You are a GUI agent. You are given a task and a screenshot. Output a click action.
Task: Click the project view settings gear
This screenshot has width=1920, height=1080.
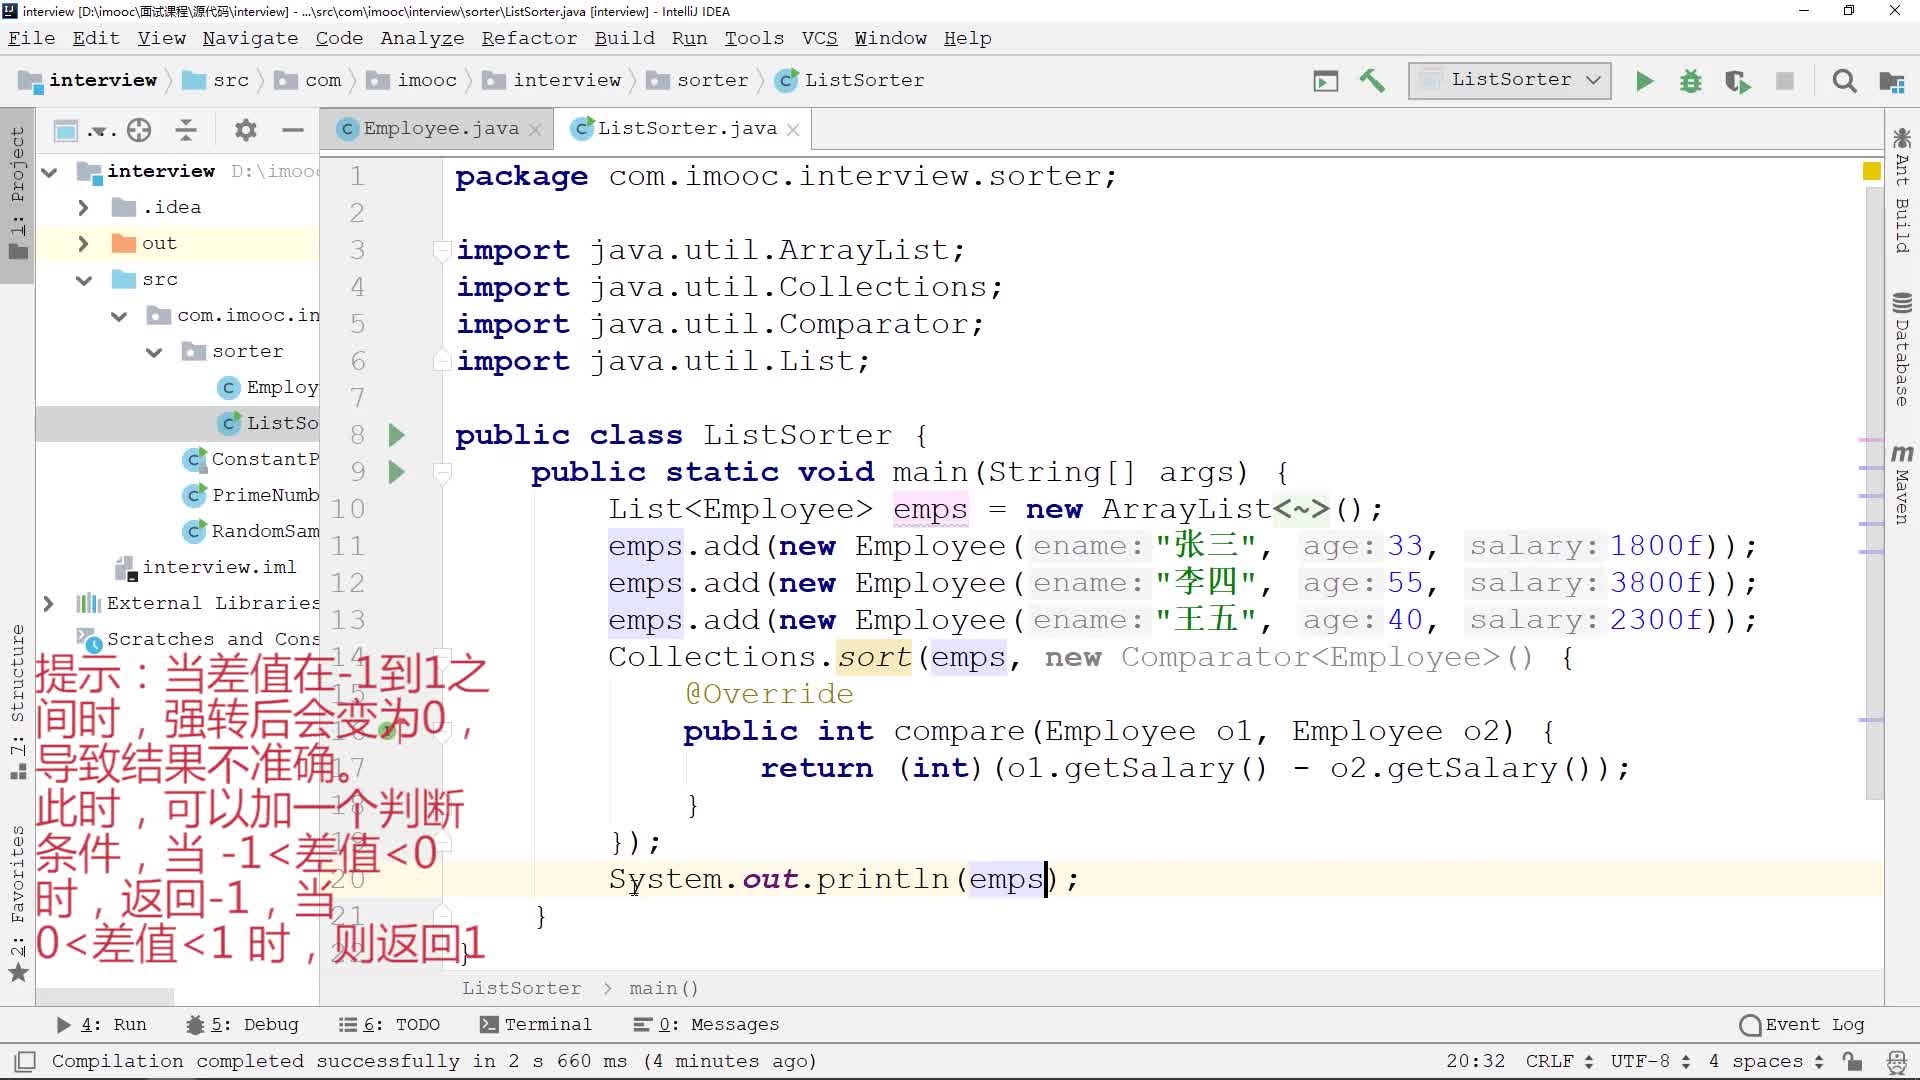[245, 130]
